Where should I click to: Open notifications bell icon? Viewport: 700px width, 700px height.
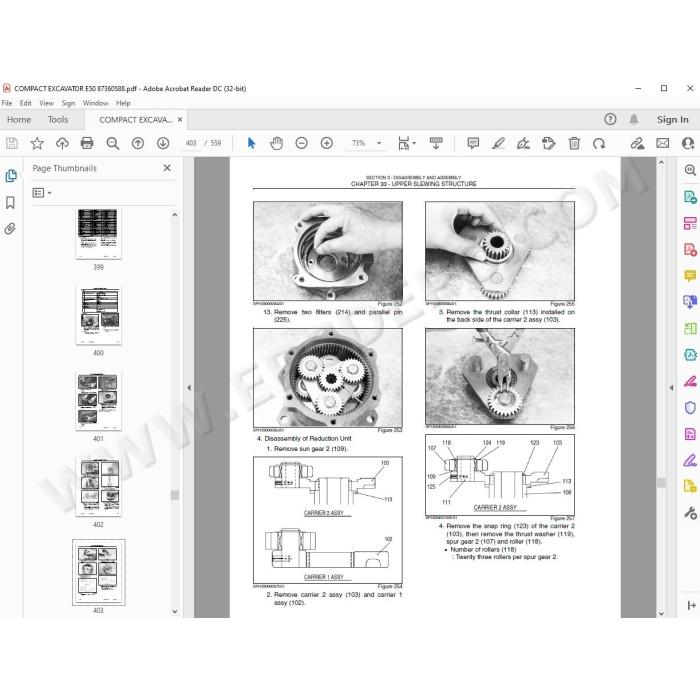(634, 119)
